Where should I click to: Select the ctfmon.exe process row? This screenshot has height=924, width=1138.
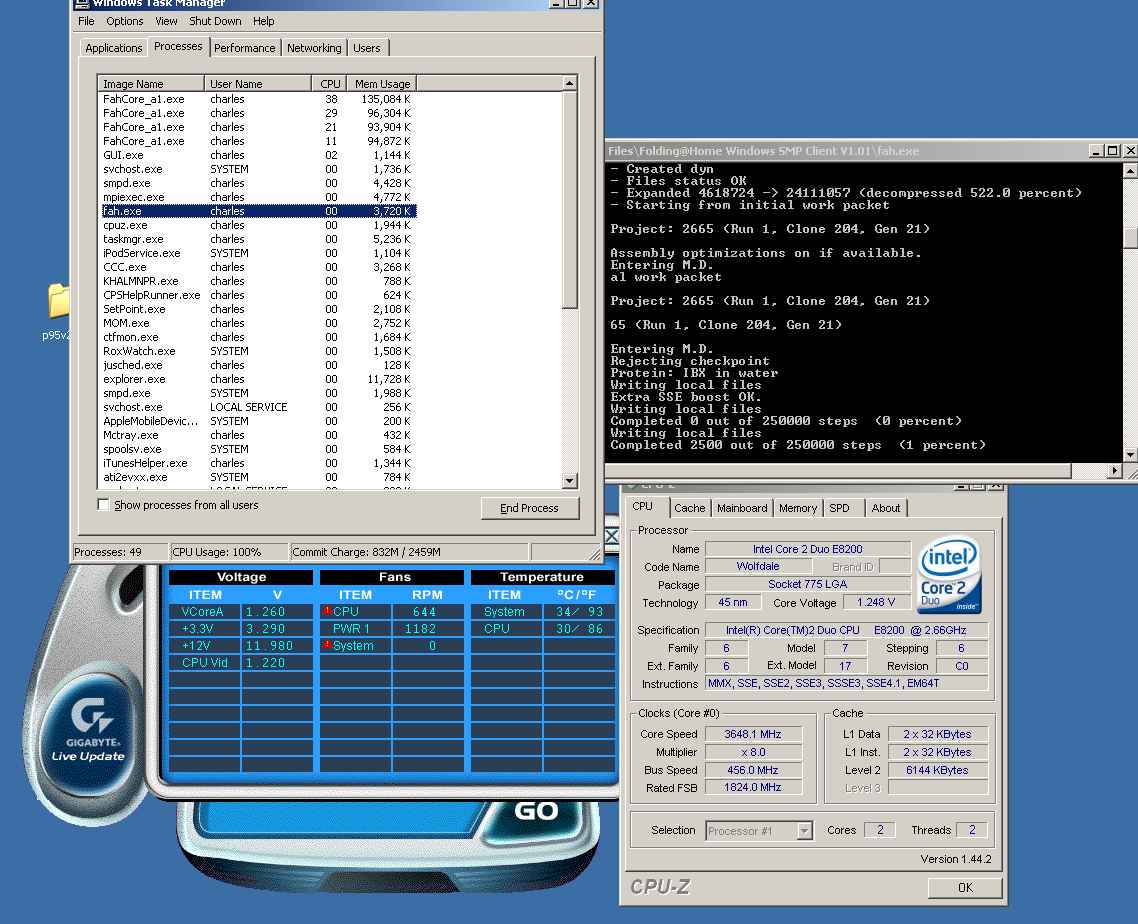click(258, 337)
